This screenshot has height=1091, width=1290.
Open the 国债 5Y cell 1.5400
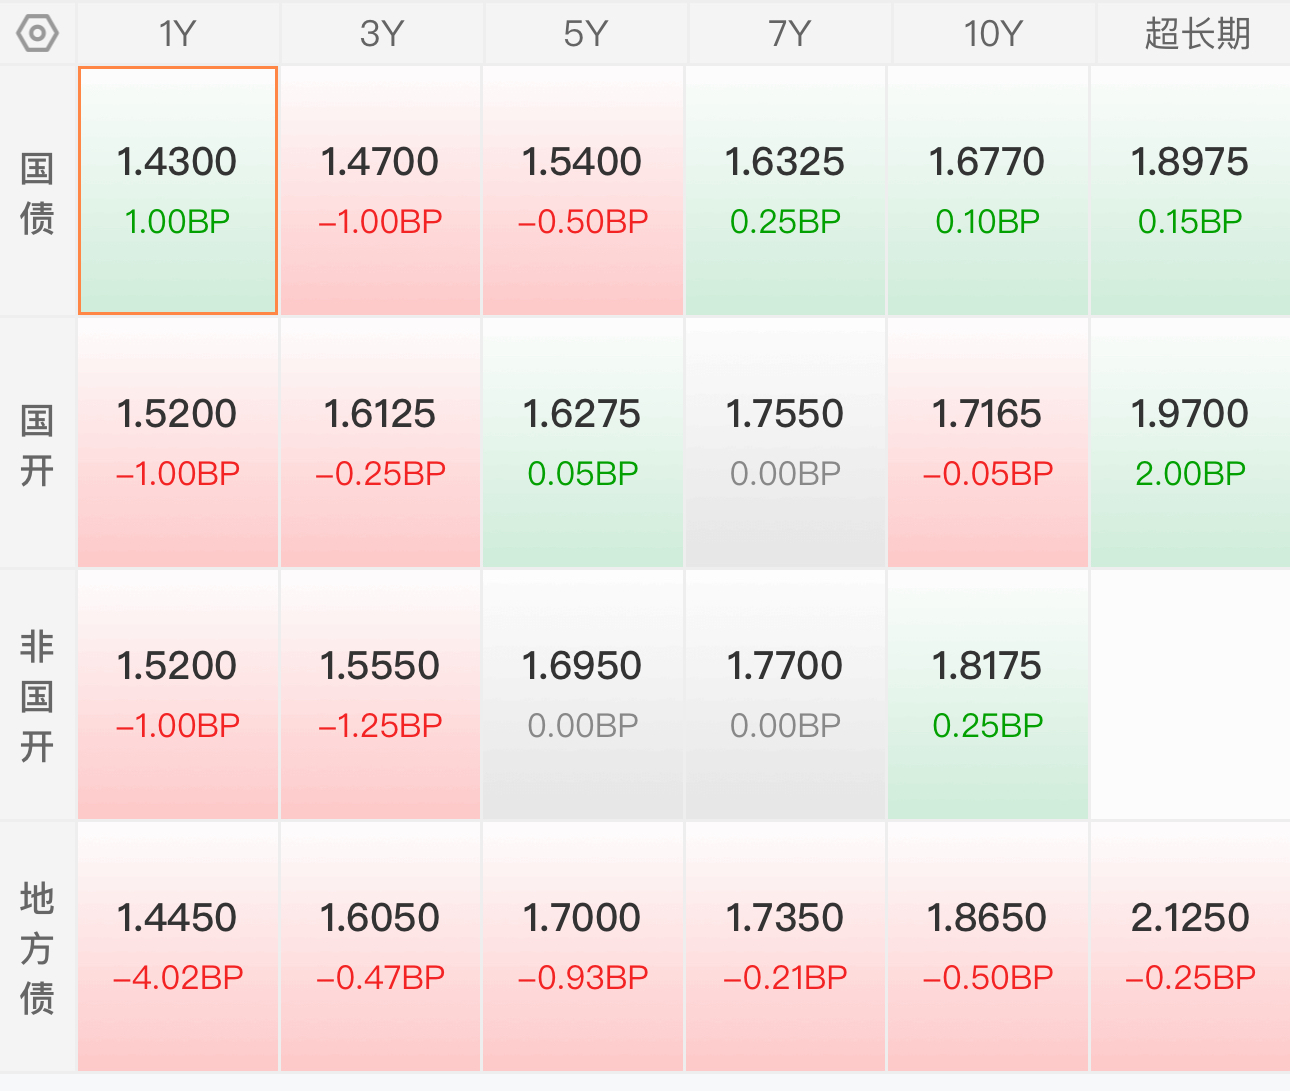(x=583, y=191)
